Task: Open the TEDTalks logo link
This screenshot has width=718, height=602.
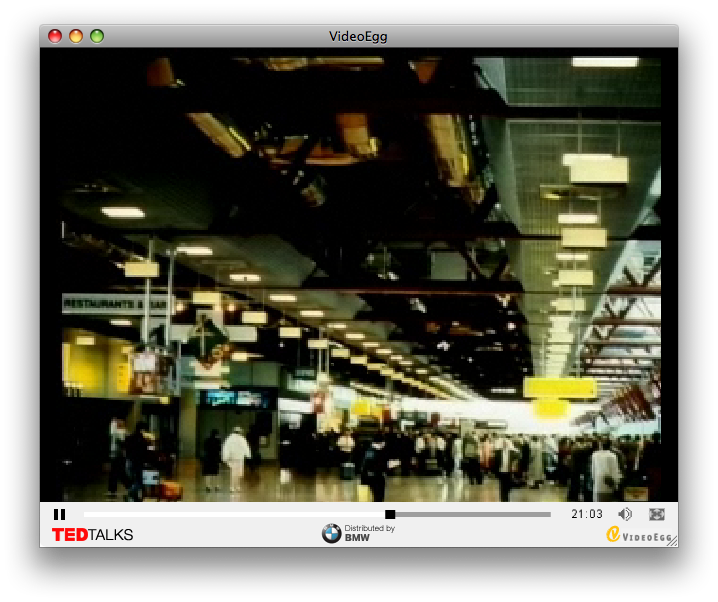Action: coord(92,535)
